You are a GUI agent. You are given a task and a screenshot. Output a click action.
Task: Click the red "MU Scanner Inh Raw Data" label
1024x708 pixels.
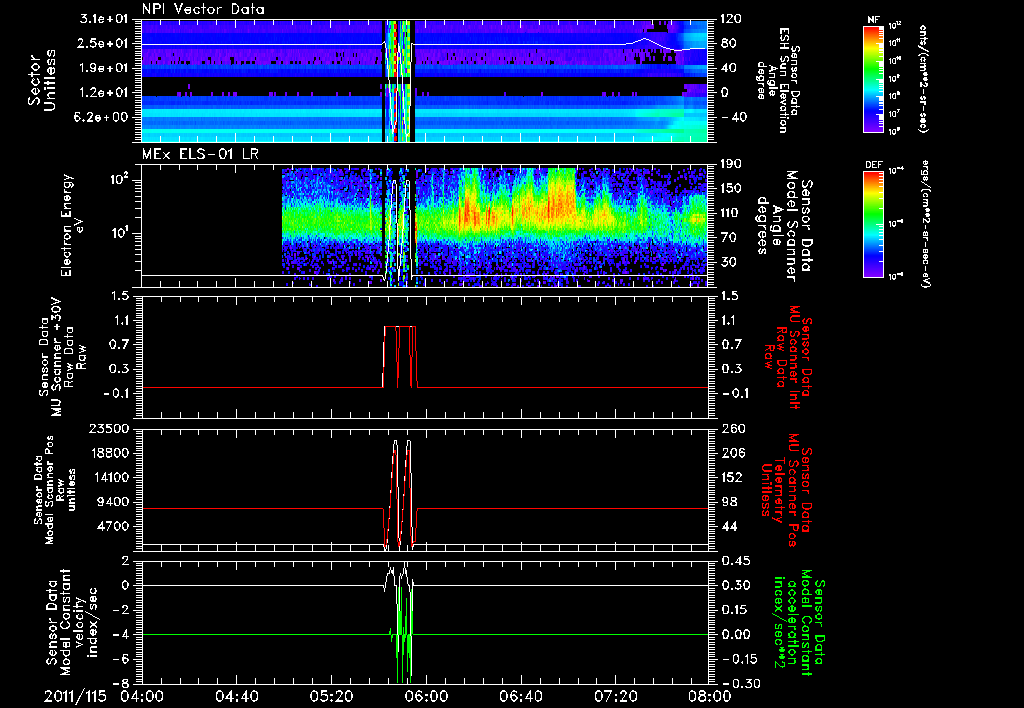pos(787,358)
